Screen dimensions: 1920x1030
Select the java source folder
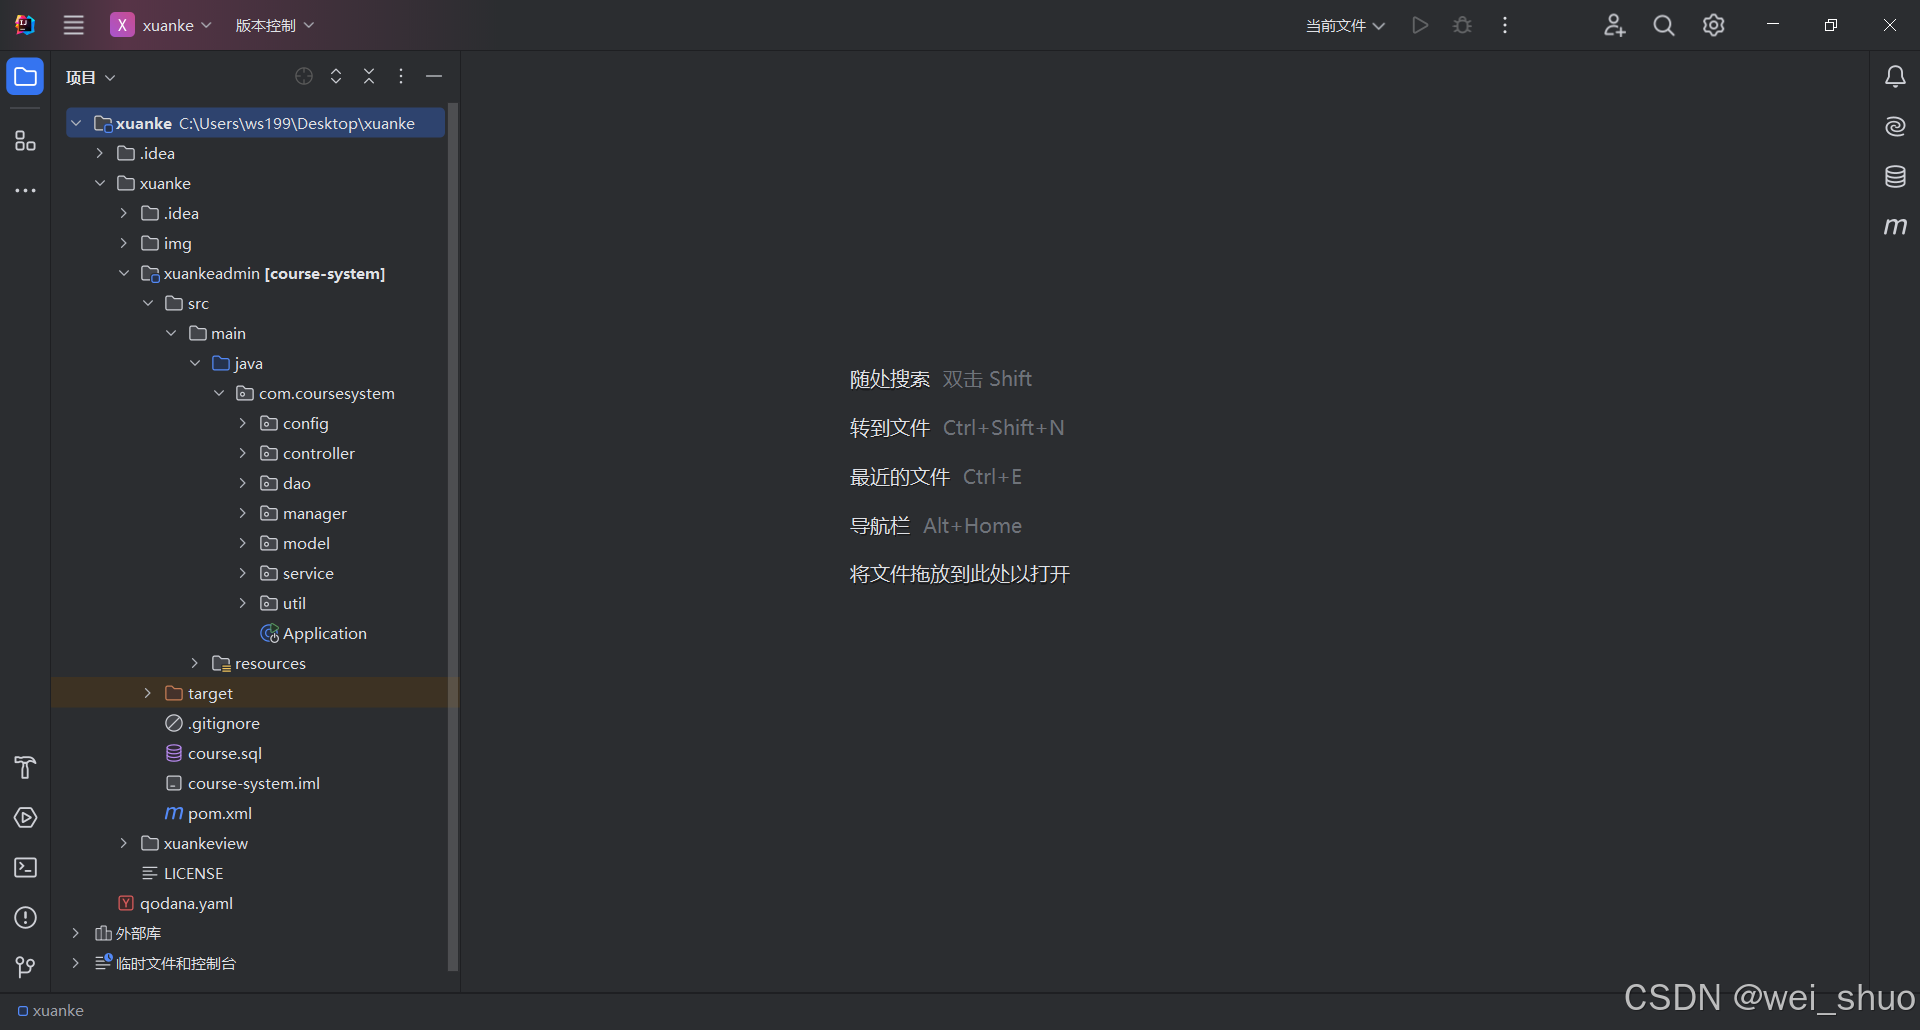tap(237, 363)
